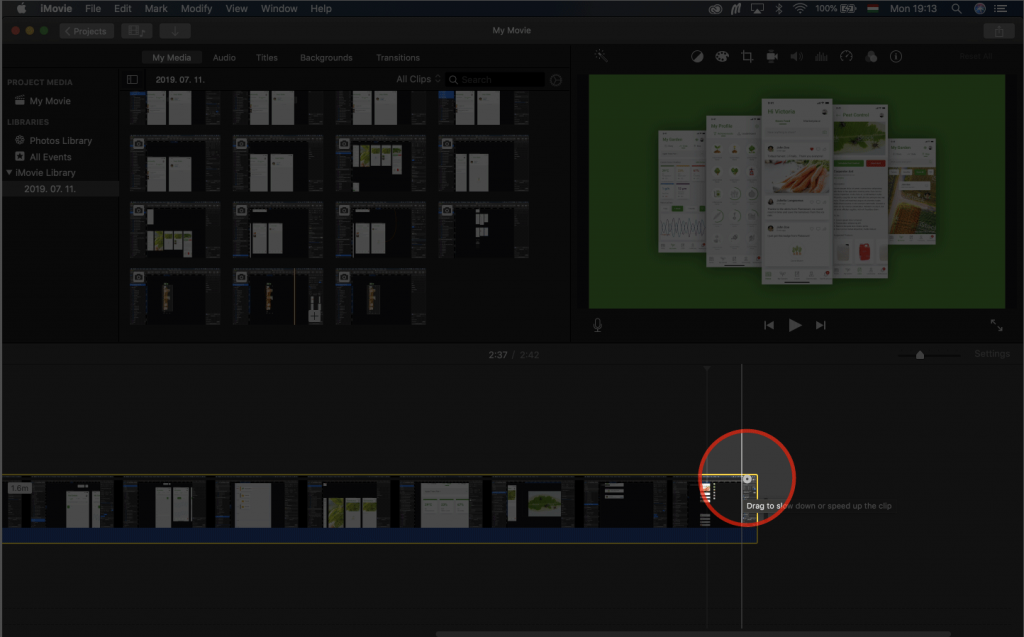This screenshot has width=1024, height=637.
Task: Skip to next clip
Action: click(821, 325)
